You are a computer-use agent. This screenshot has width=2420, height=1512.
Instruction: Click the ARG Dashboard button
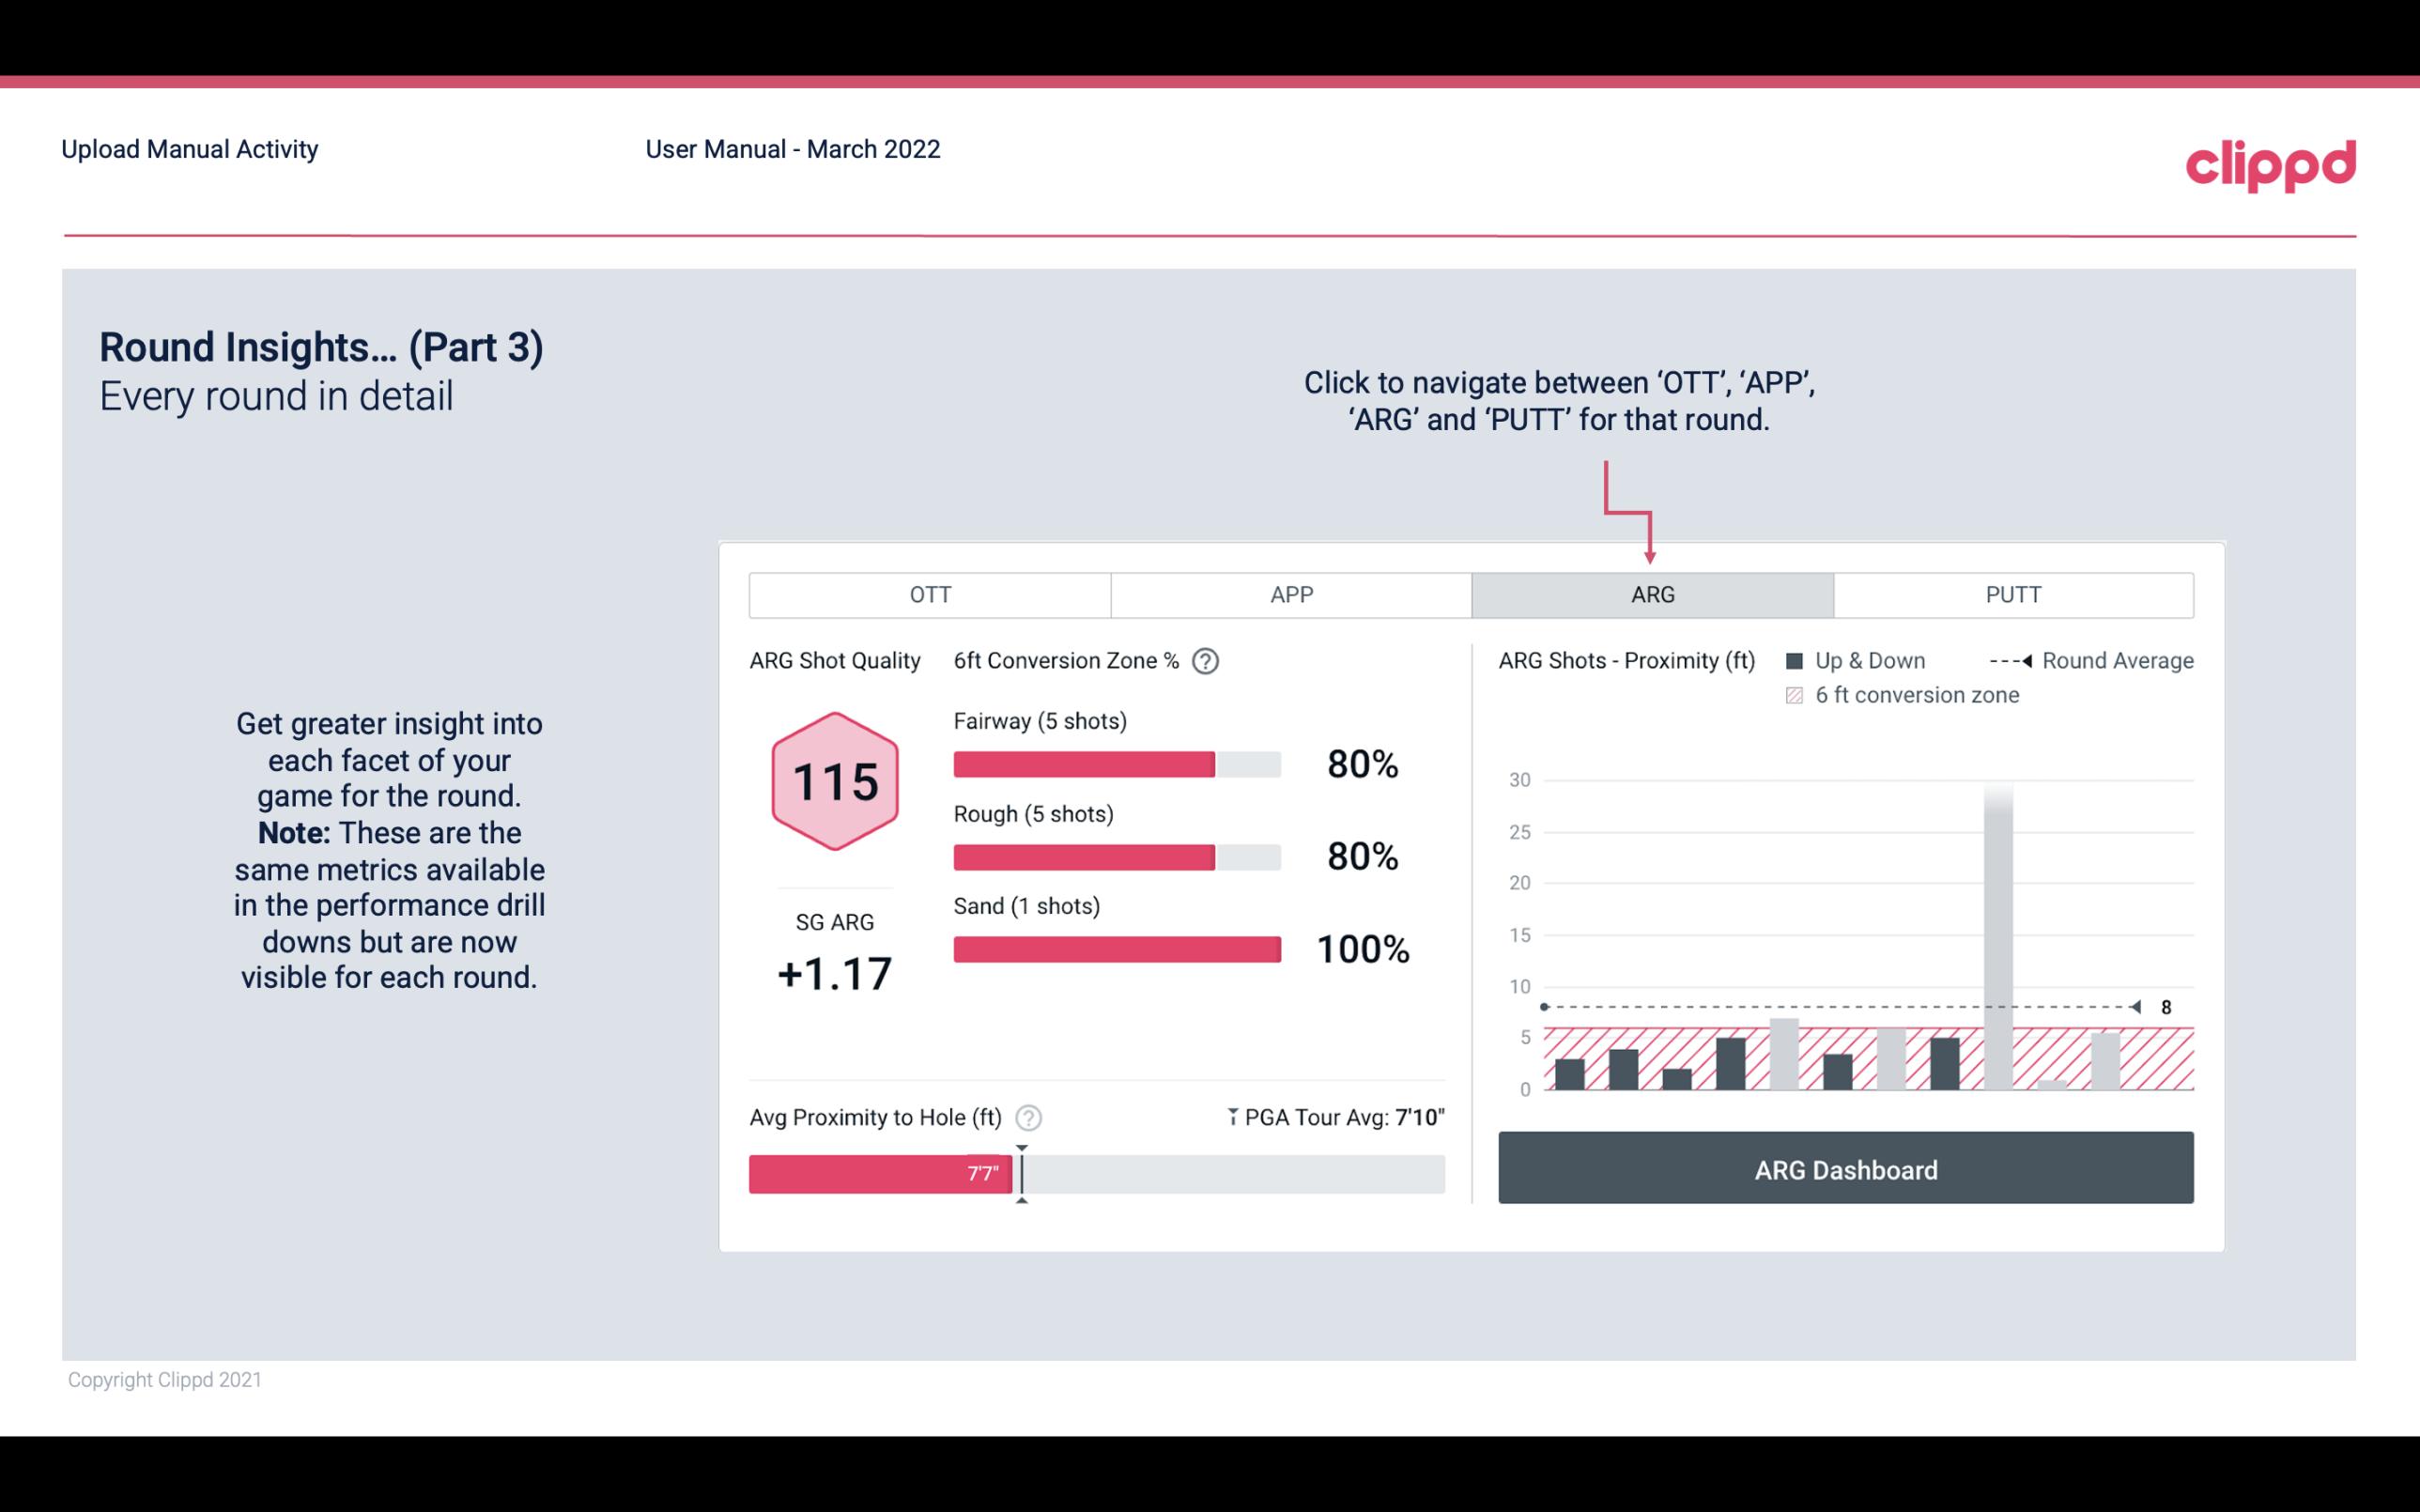pyautogui.click(x=1845, y=1167)
